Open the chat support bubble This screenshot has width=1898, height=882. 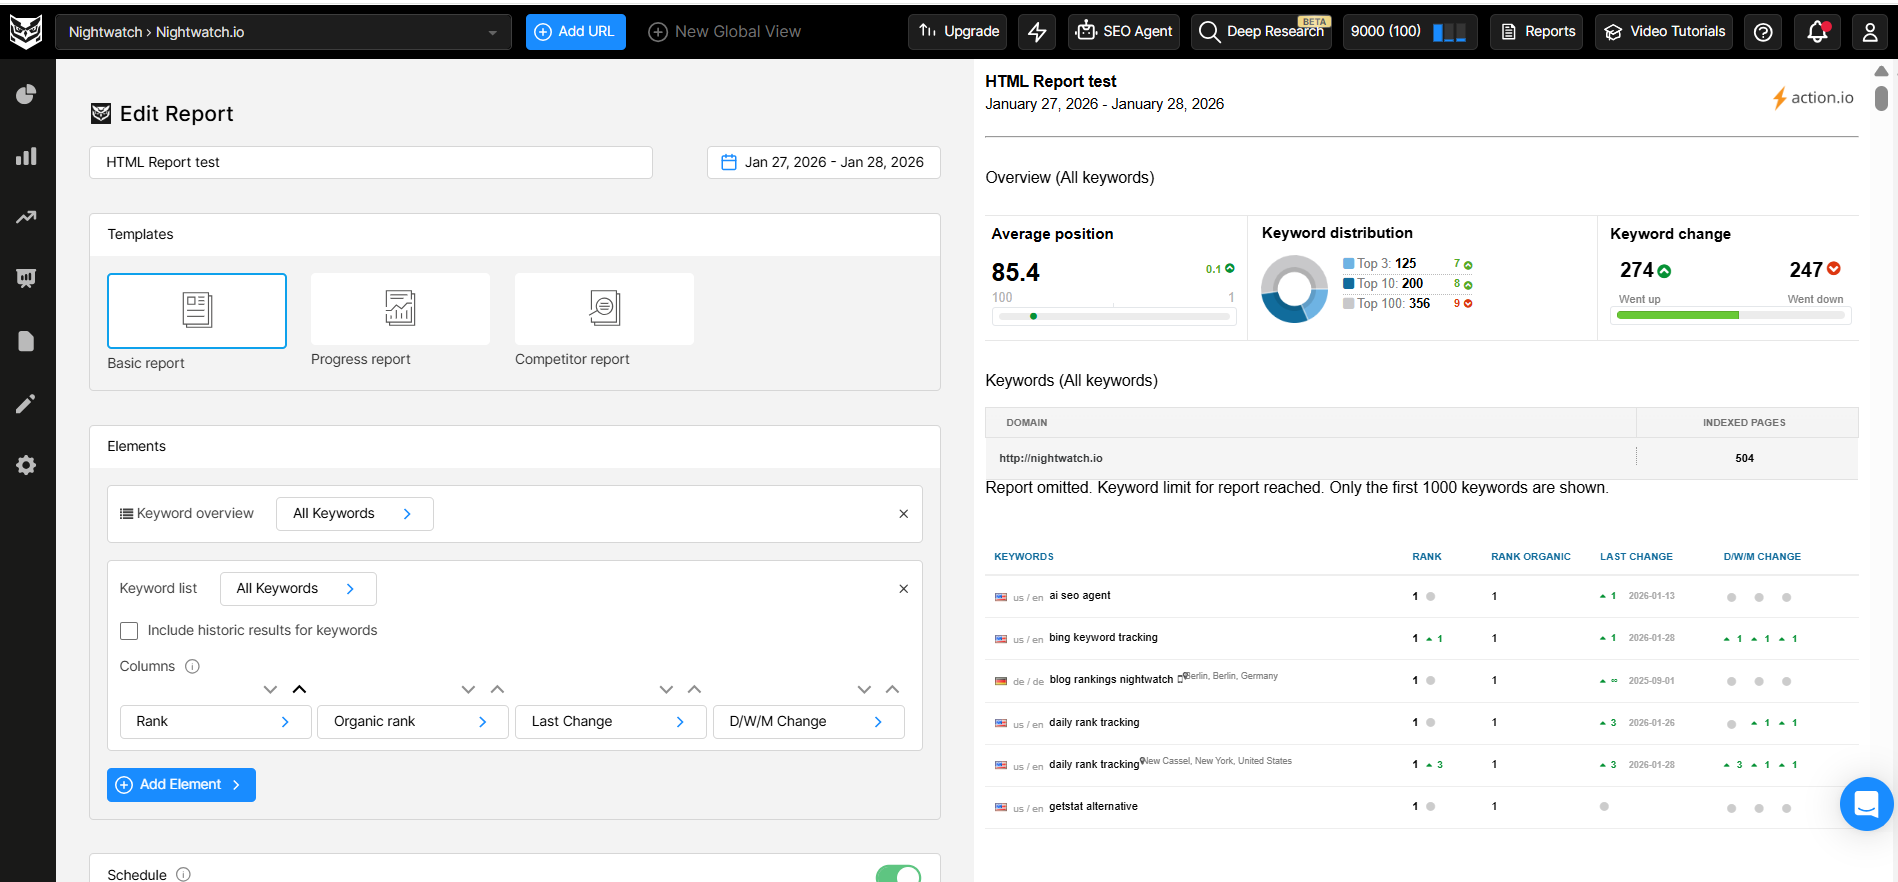coord(1866,804)
